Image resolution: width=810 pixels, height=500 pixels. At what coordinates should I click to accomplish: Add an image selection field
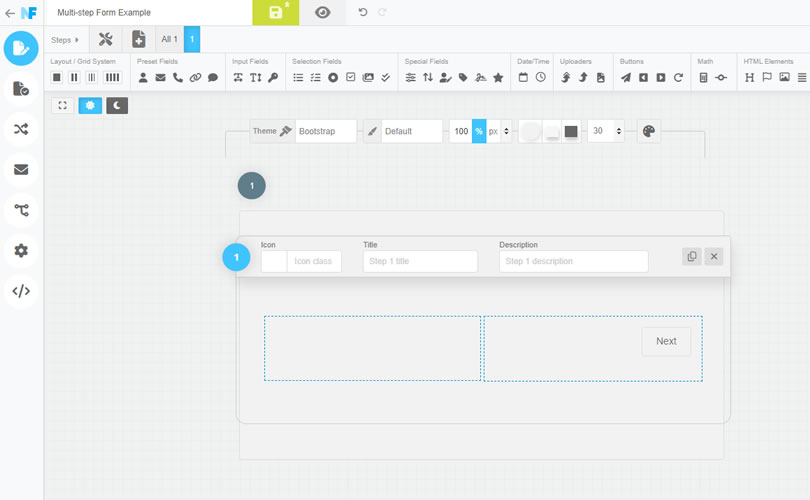tap(368, 77)
